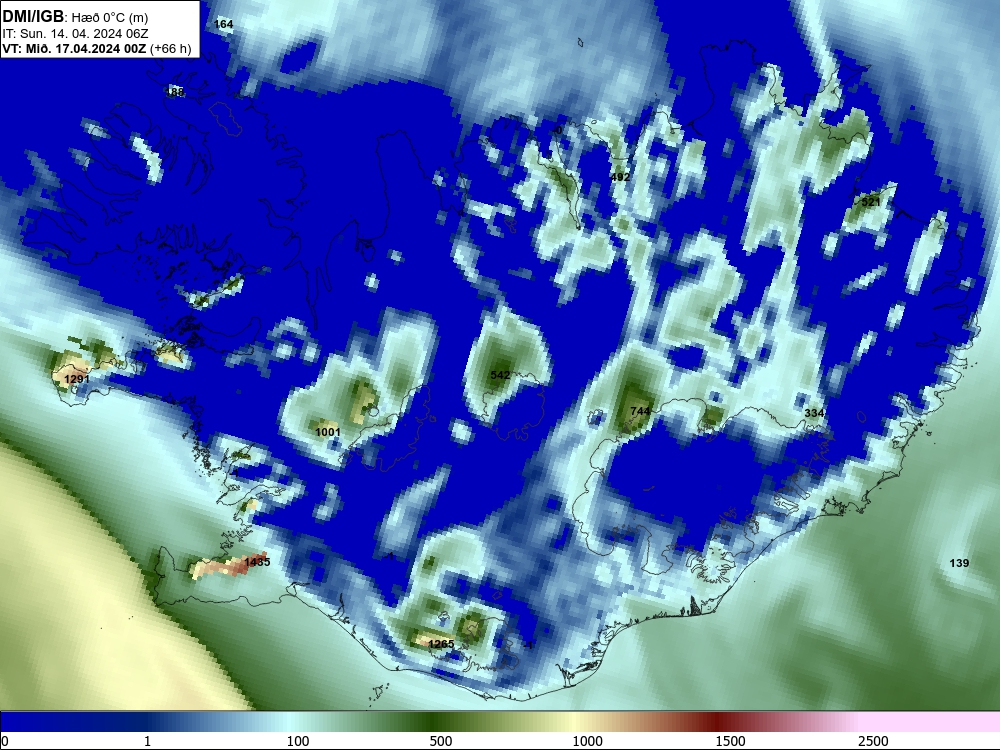Click the 1265 height value on map
The image size is (1000, 750).
tap(441, 644)
